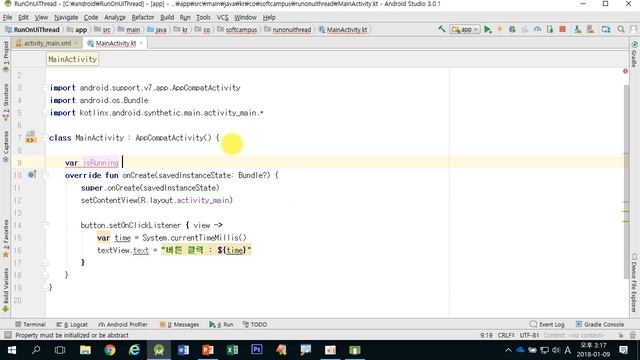Apply changes with the lightning bolt icon
Viewport: 640px width, 360px height.
coord(499,29)
